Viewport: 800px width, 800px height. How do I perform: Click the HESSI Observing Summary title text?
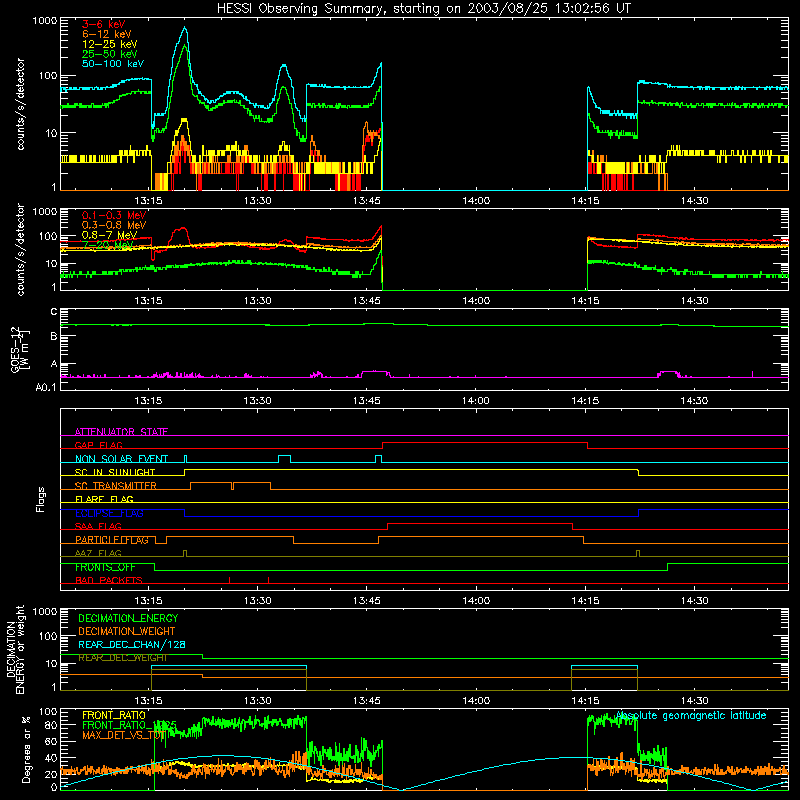click(x=423, y=8)
